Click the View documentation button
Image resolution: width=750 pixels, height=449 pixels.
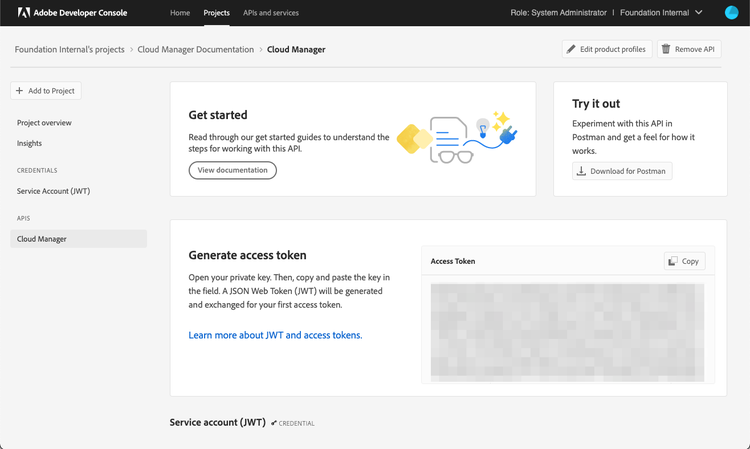(x=232, y=170)
